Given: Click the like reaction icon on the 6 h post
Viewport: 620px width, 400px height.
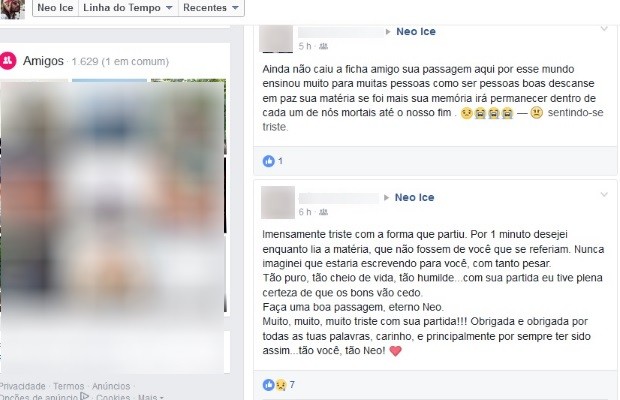Looking at the screenshot, I should (x=268, y=385).
